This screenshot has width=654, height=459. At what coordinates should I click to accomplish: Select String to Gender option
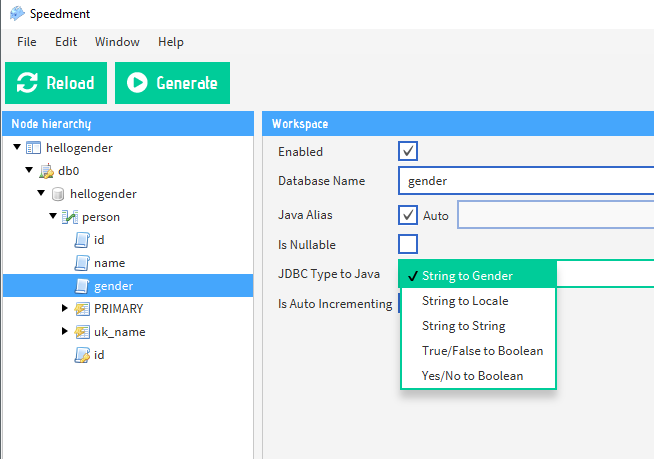click(478, 275)
